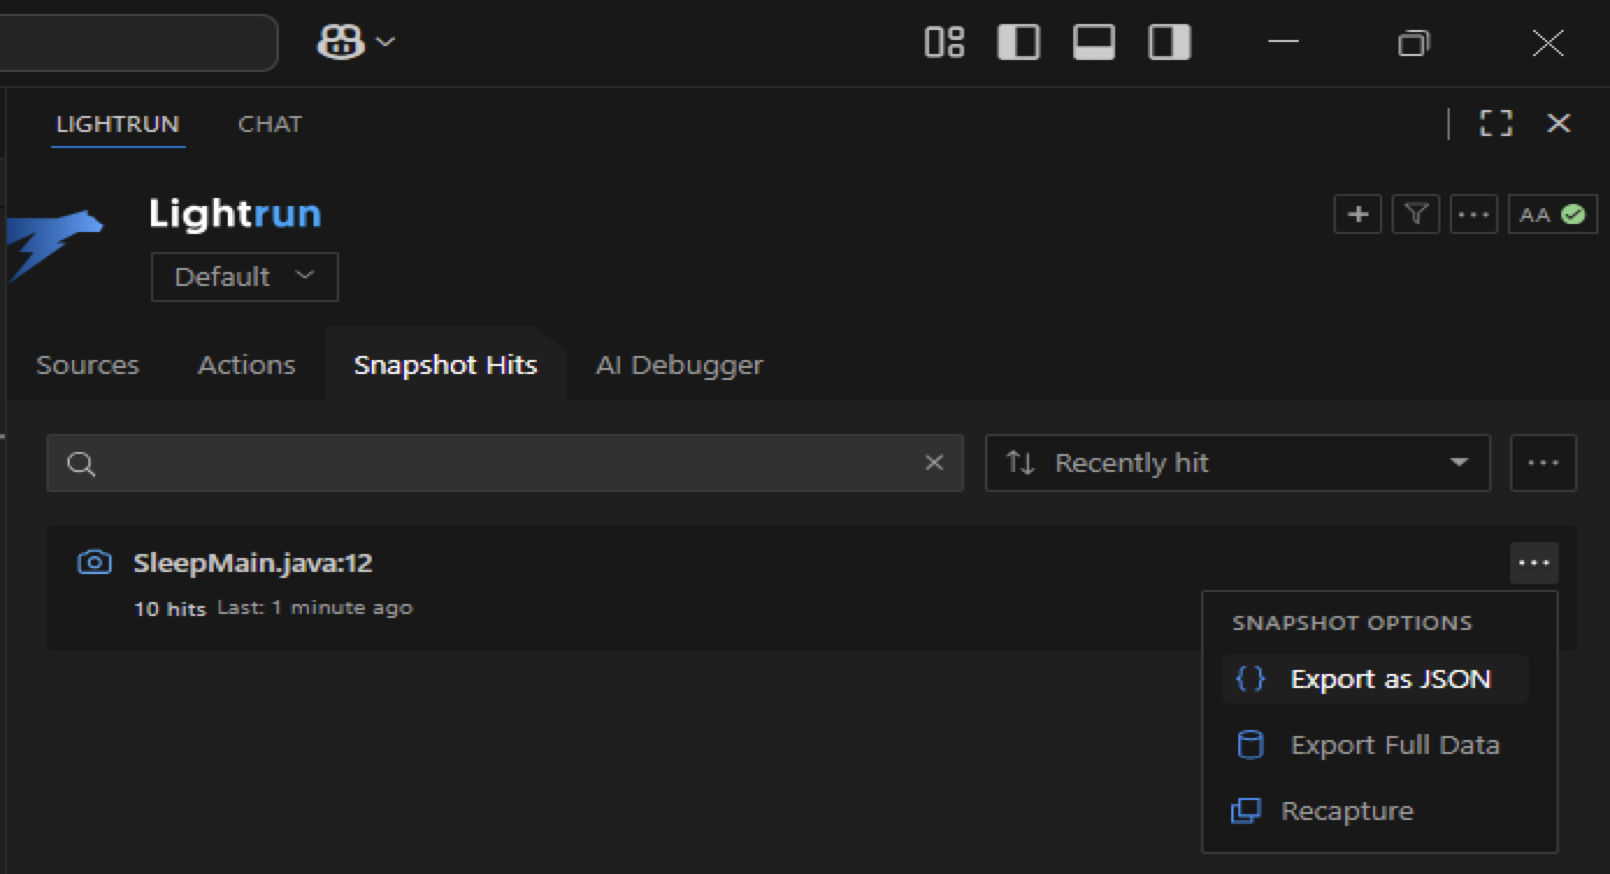The image size is (1610, 874).
Task: Close the Lightrun panel
Action: [x=1558, y=123]
